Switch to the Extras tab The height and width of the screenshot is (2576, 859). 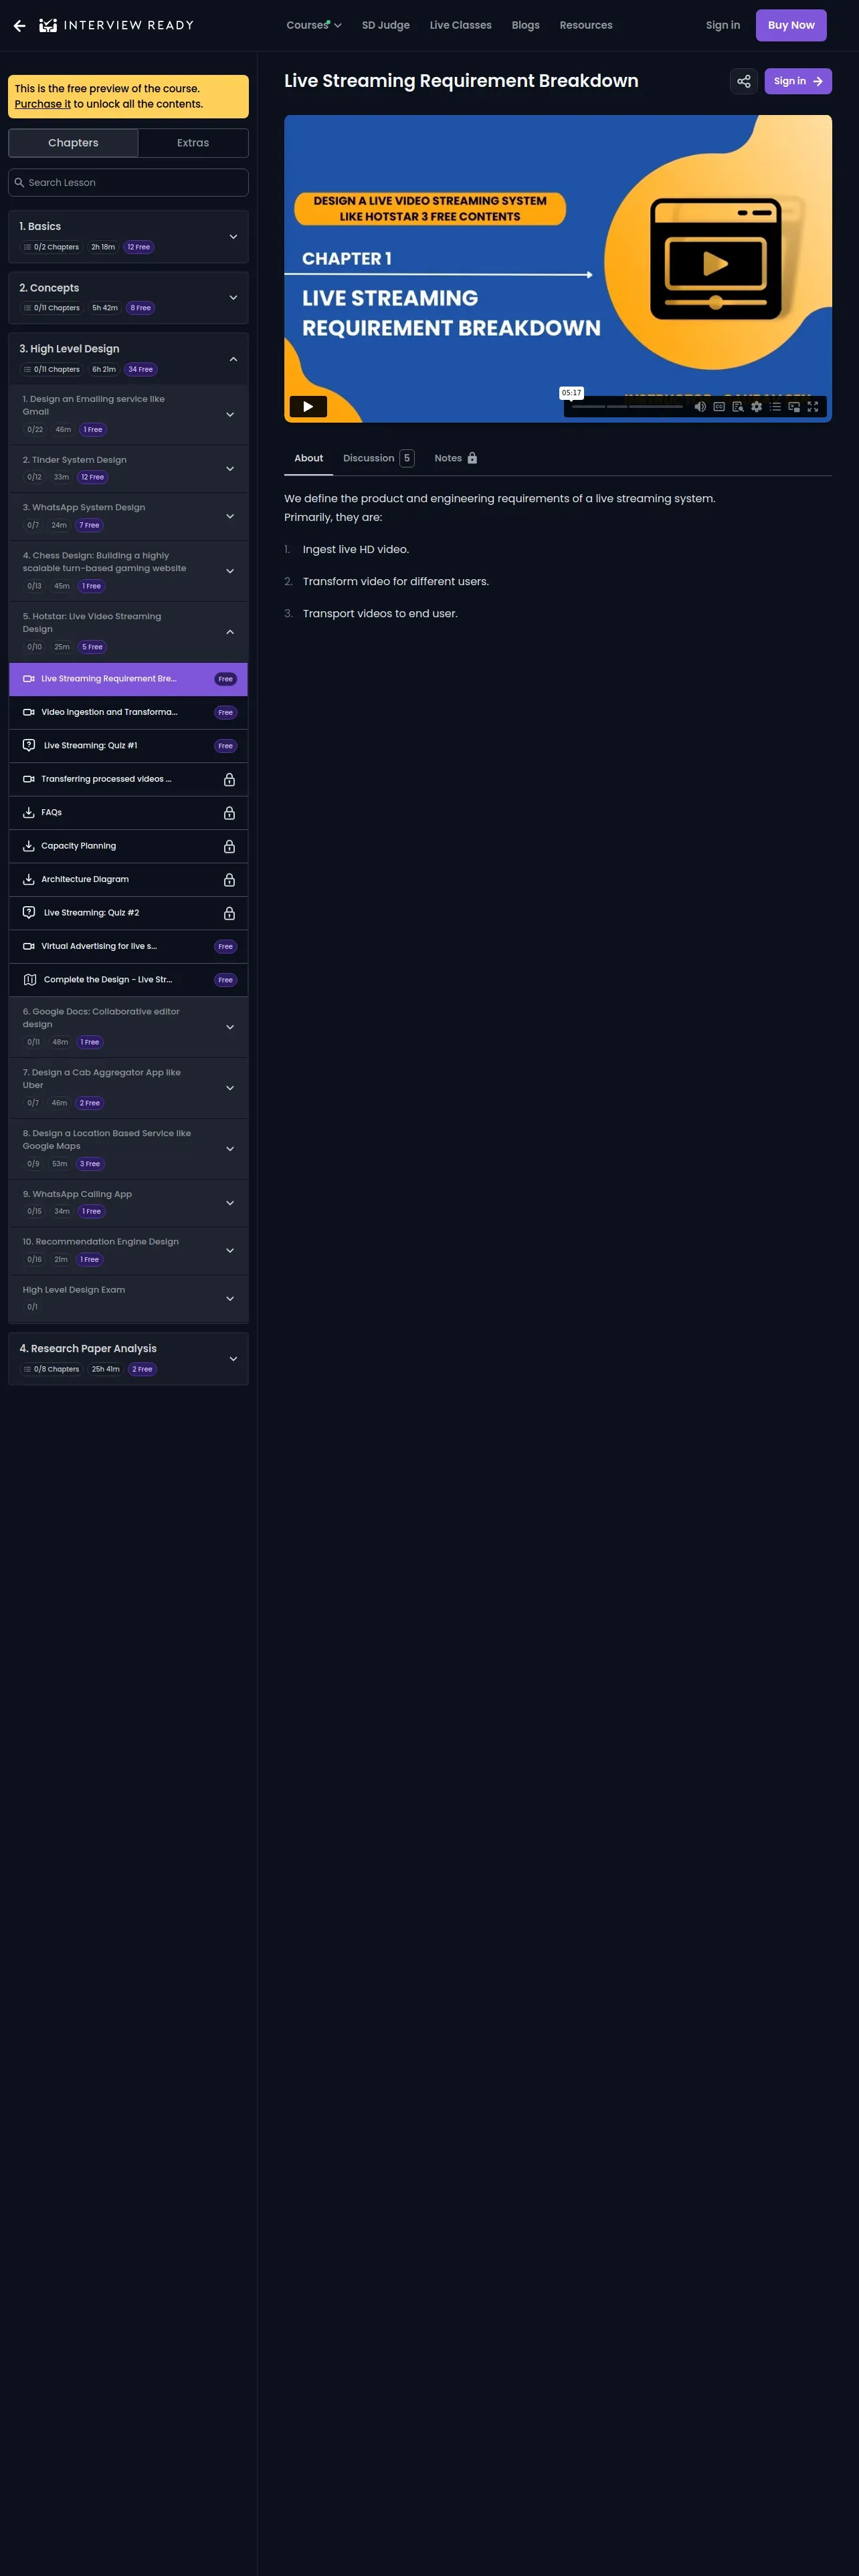[193, 143]
